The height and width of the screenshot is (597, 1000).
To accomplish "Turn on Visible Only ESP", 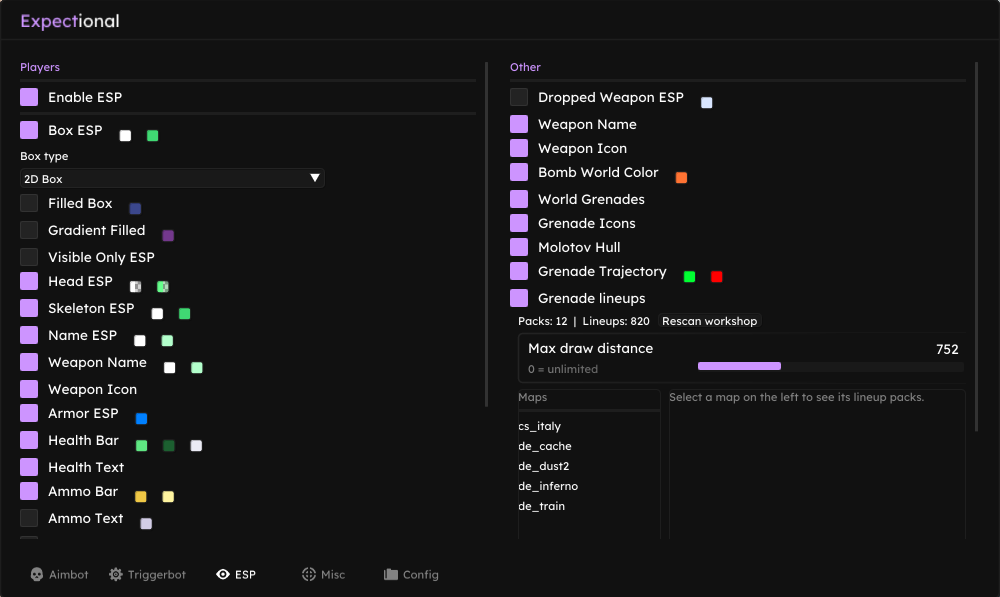I will [29, 257].
